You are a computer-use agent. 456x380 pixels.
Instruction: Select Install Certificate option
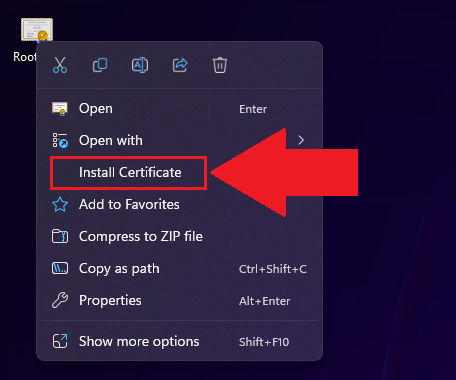130,172
